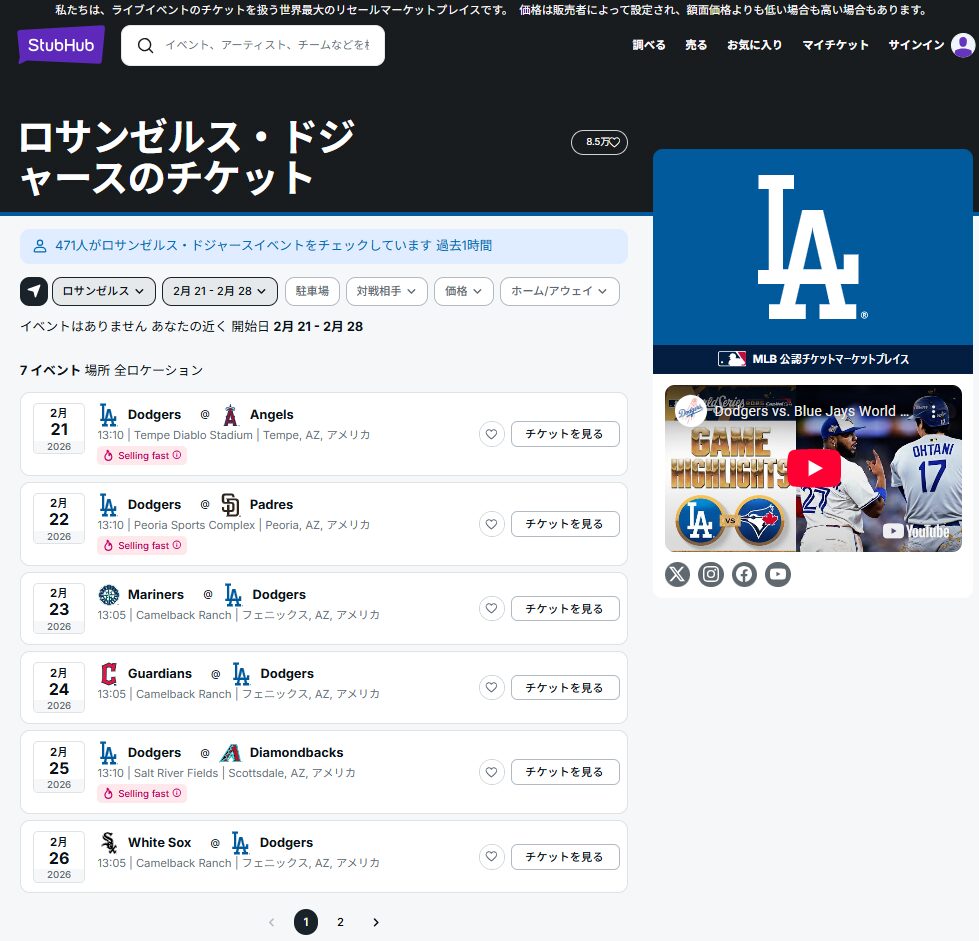Image resolution: width=979 pixels, height=941 pixels.
Task: Play the Dodgers vs. Blue Jays video
Action: 813,468
